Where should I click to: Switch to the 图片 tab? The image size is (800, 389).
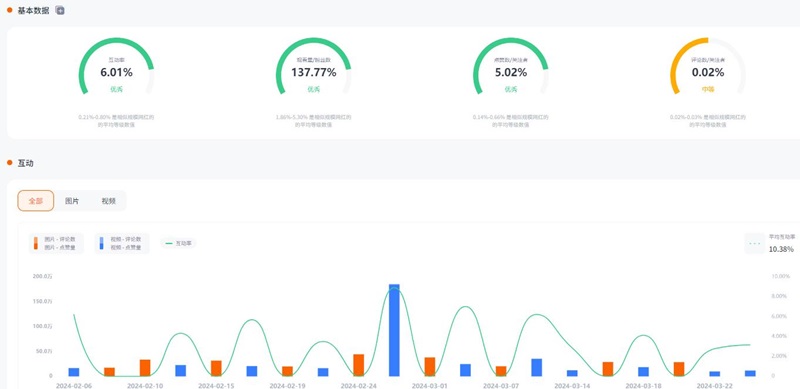click(x=72, y=201)
